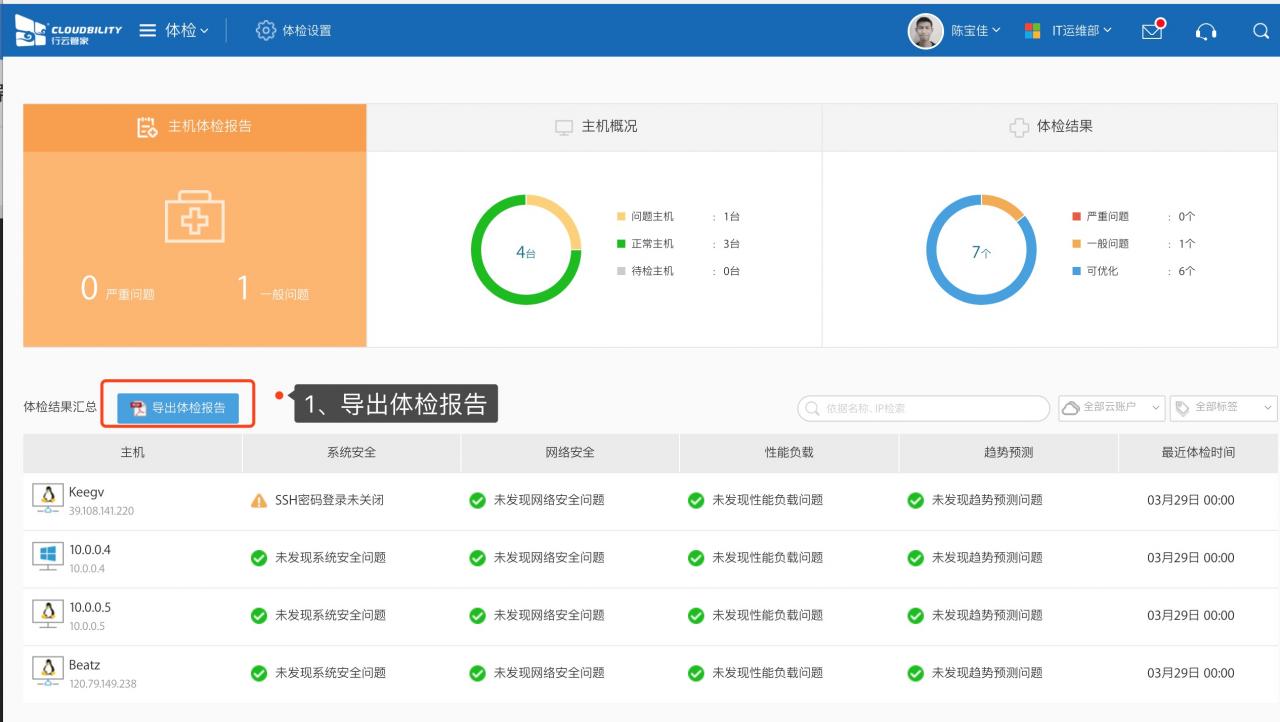Image resolution: width=1280 pixels, height=722 pixels.
Task: Select the 主机概况 panel header
Action: pos(595,127)
